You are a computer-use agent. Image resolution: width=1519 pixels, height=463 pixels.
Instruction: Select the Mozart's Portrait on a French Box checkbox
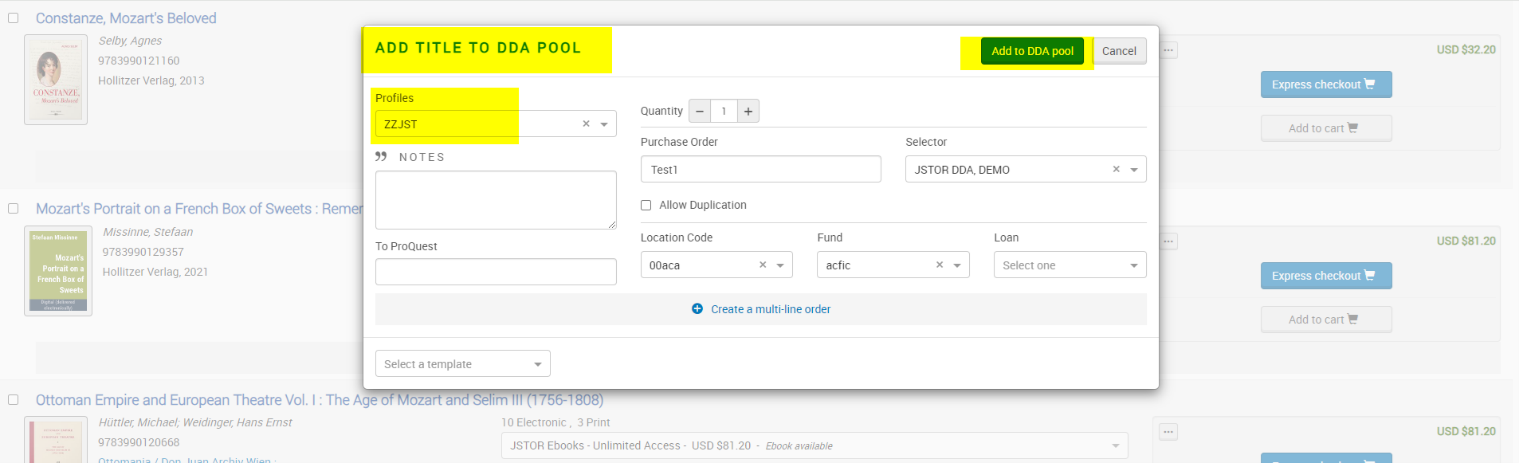(13, 208)
